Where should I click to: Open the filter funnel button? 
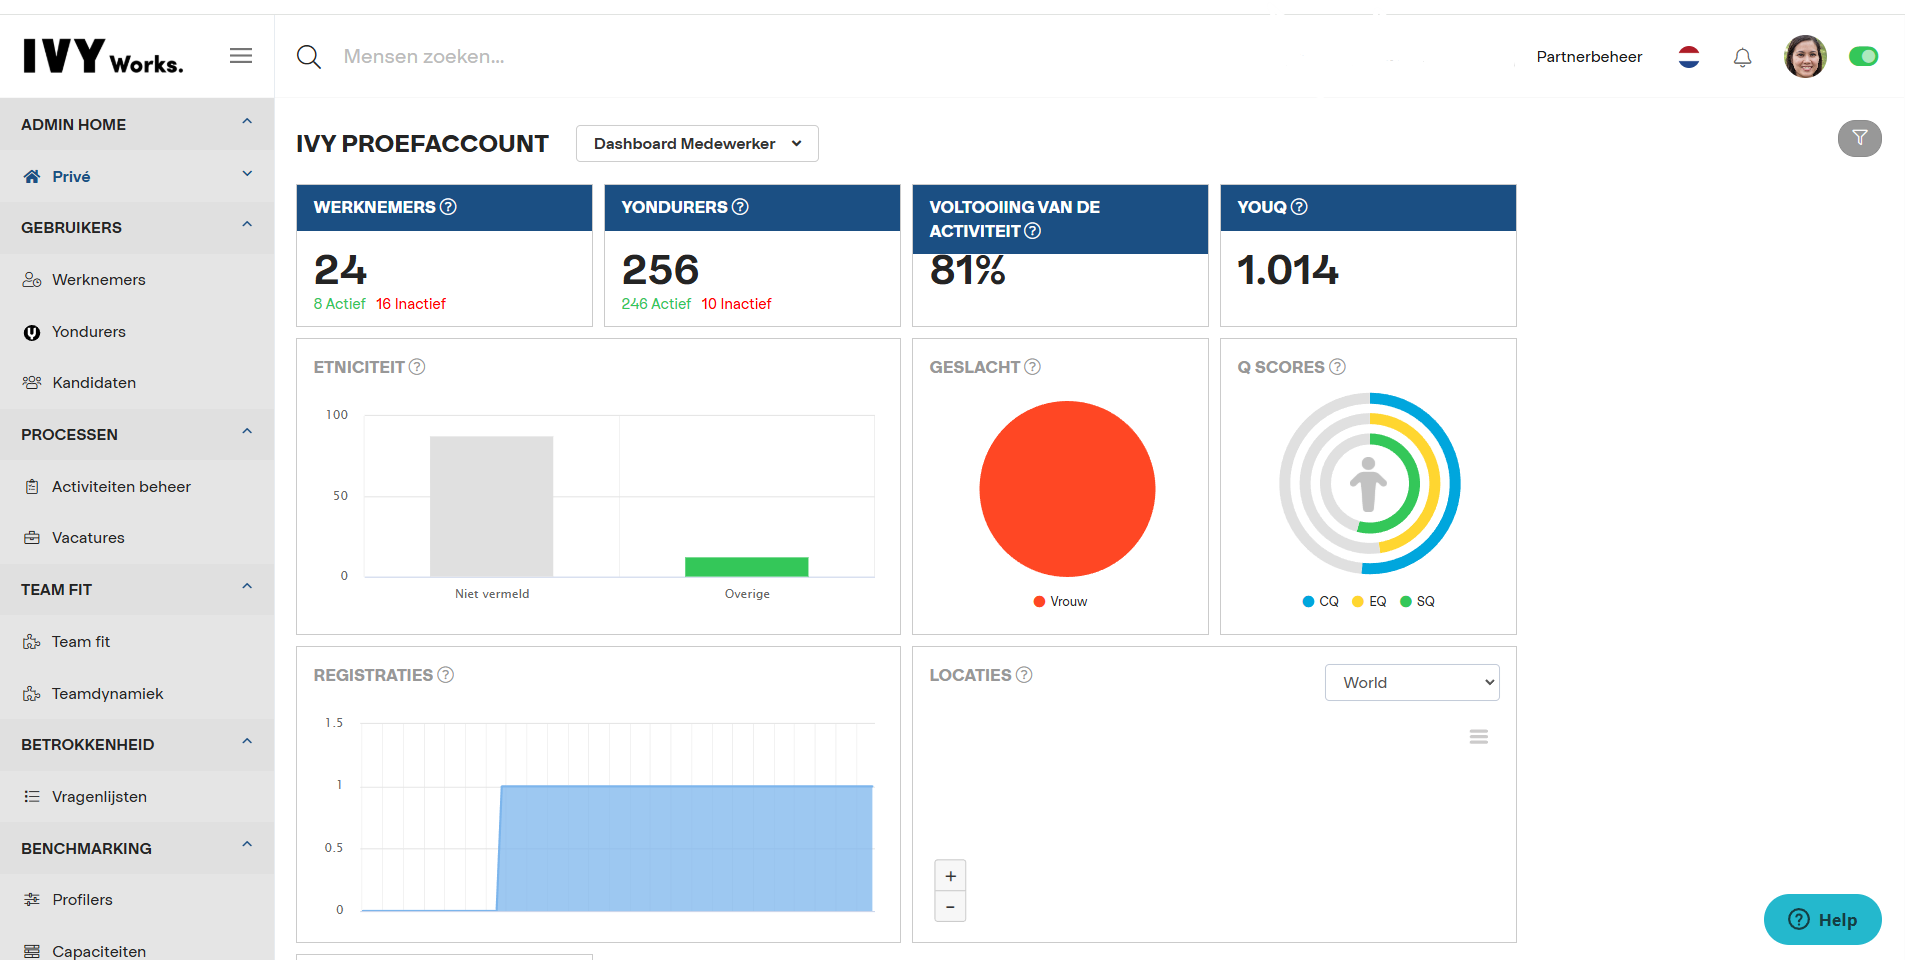tap(1859, 138)
